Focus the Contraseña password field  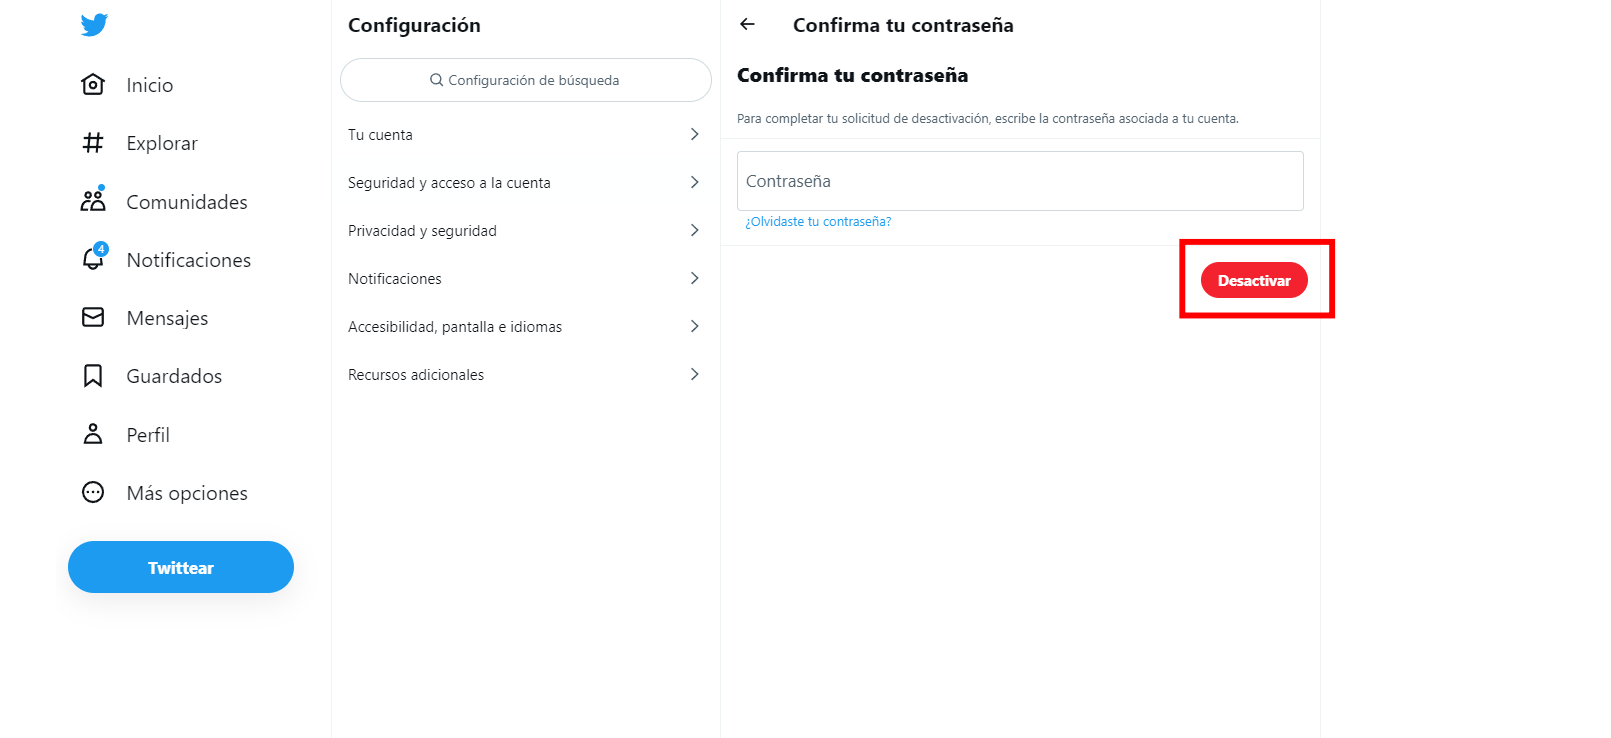point(1020,181)
